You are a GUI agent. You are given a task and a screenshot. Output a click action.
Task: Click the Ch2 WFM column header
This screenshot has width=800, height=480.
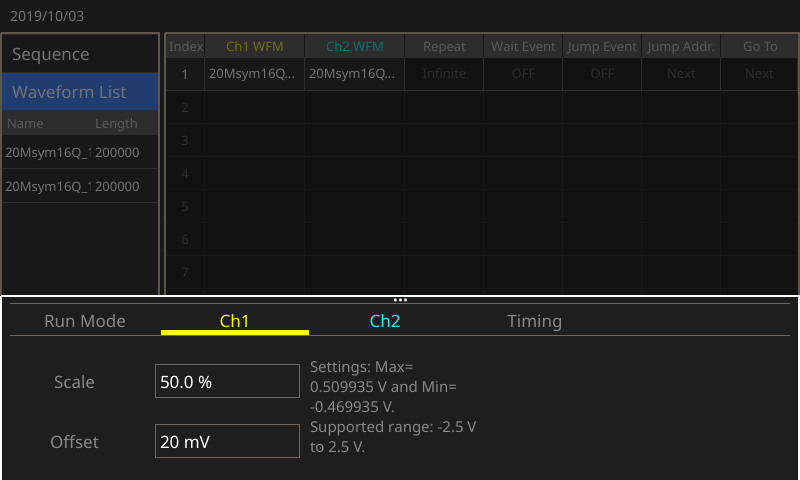[x=355, y=46]
